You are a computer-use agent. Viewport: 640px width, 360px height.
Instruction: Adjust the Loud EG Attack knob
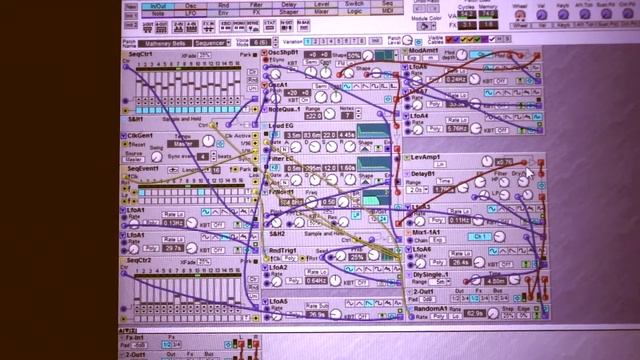296,147
